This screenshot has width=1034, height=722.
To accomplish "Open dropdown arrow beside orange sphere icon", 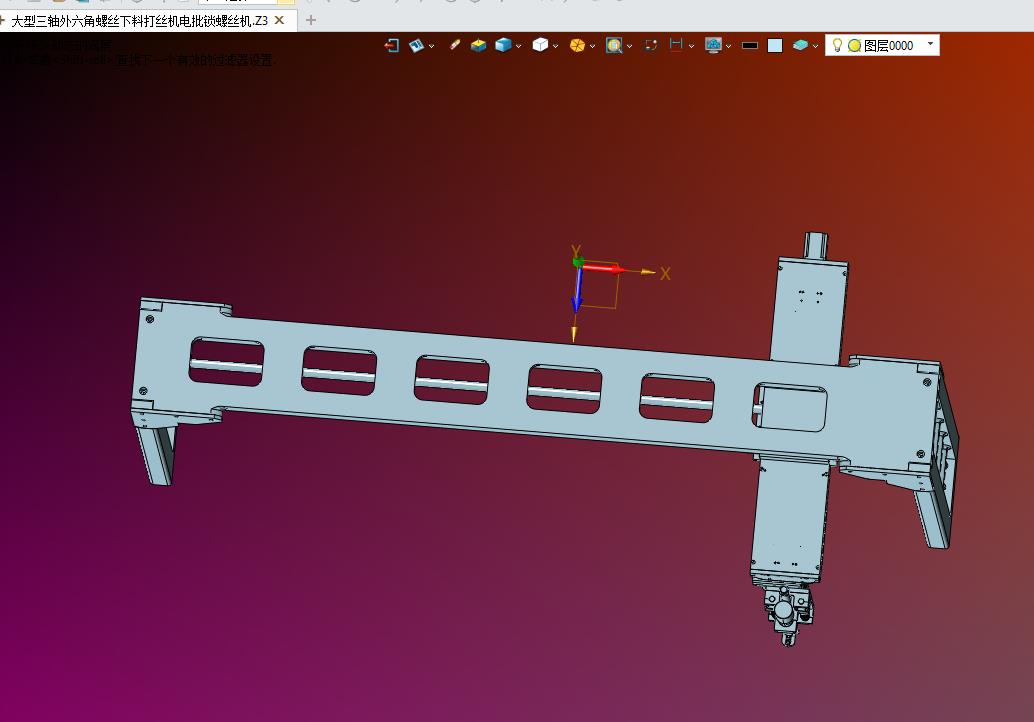I will pyautogui.click(x=592, y=46).
